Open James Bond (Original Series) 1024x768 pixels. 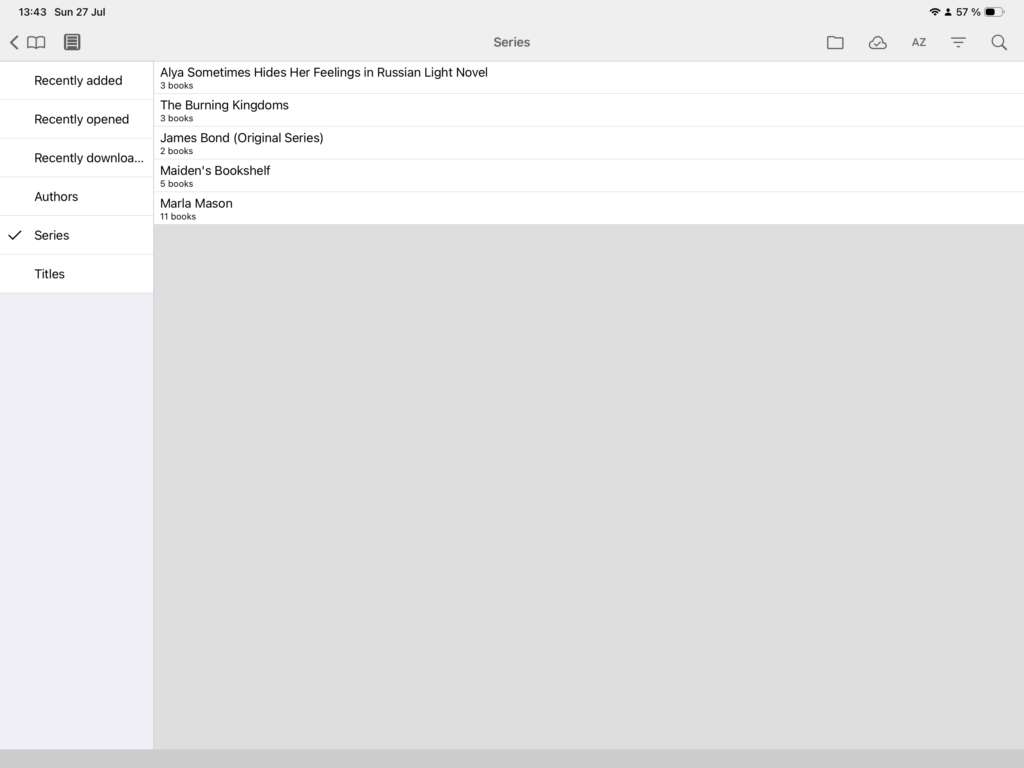[x=588, y=143]
